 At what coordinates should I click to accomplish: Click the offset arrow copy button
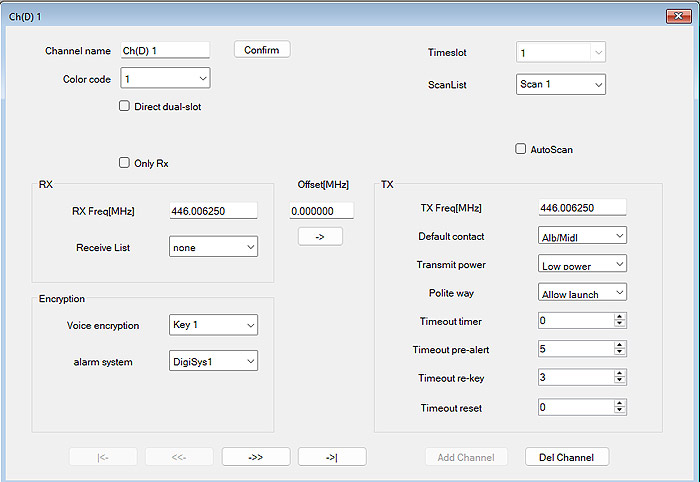tap(320, 237)
